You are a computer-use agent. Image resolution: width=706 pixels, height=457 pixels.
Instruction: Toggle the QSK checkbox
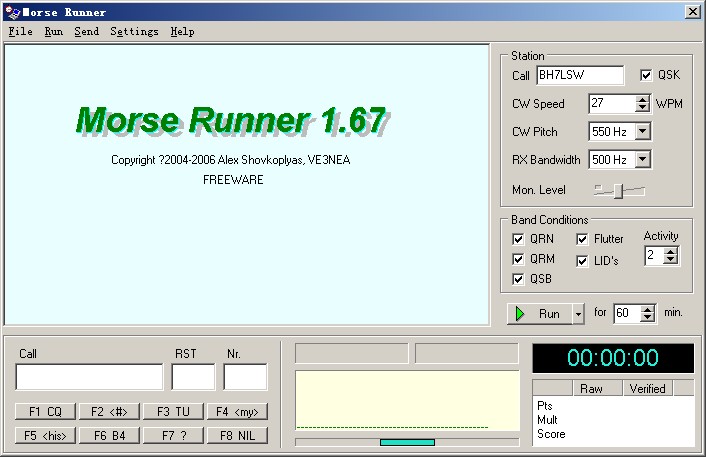tap(646, 75)
